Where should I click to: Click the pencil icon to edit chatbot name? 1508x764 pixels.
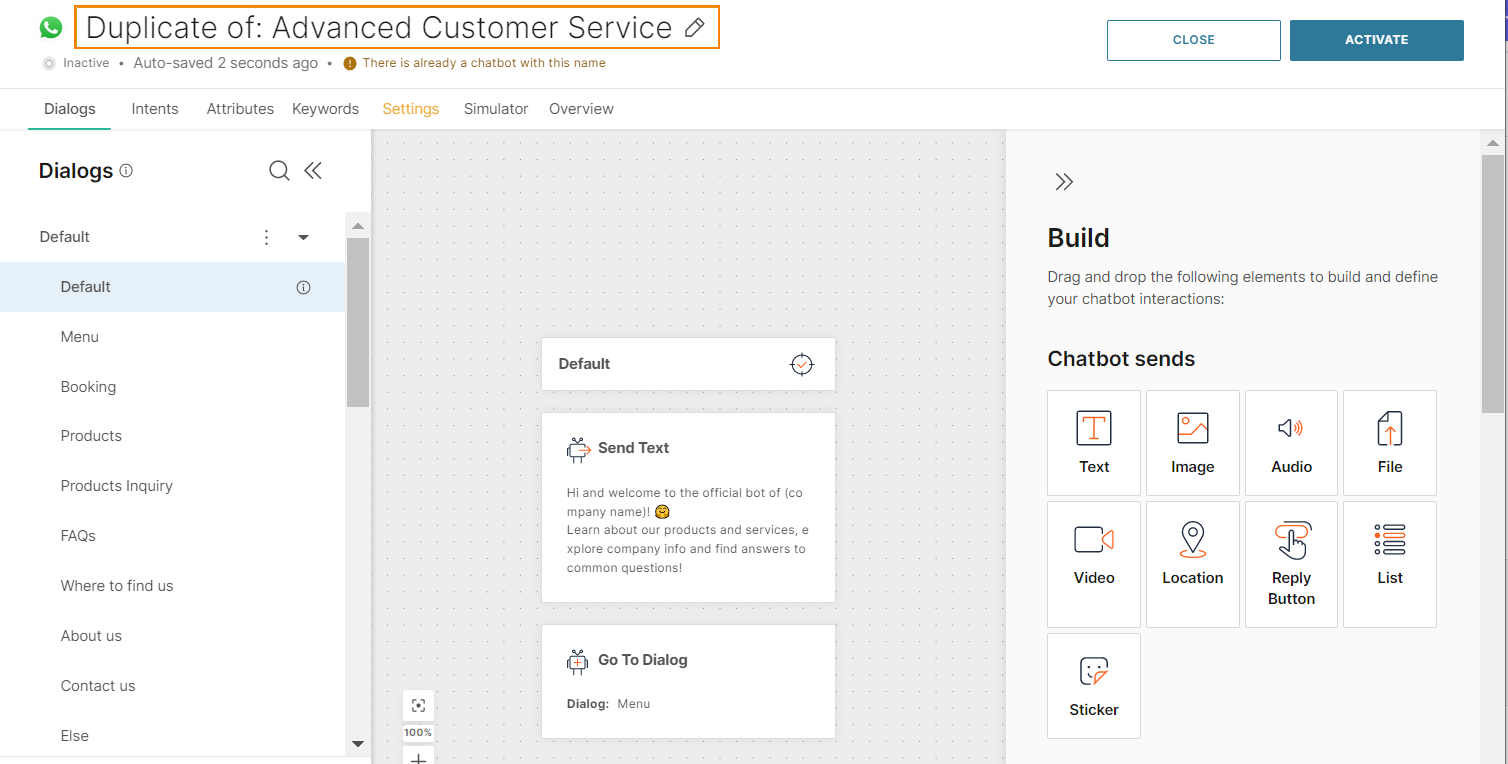pyautogui.click(x=695, y=27)
